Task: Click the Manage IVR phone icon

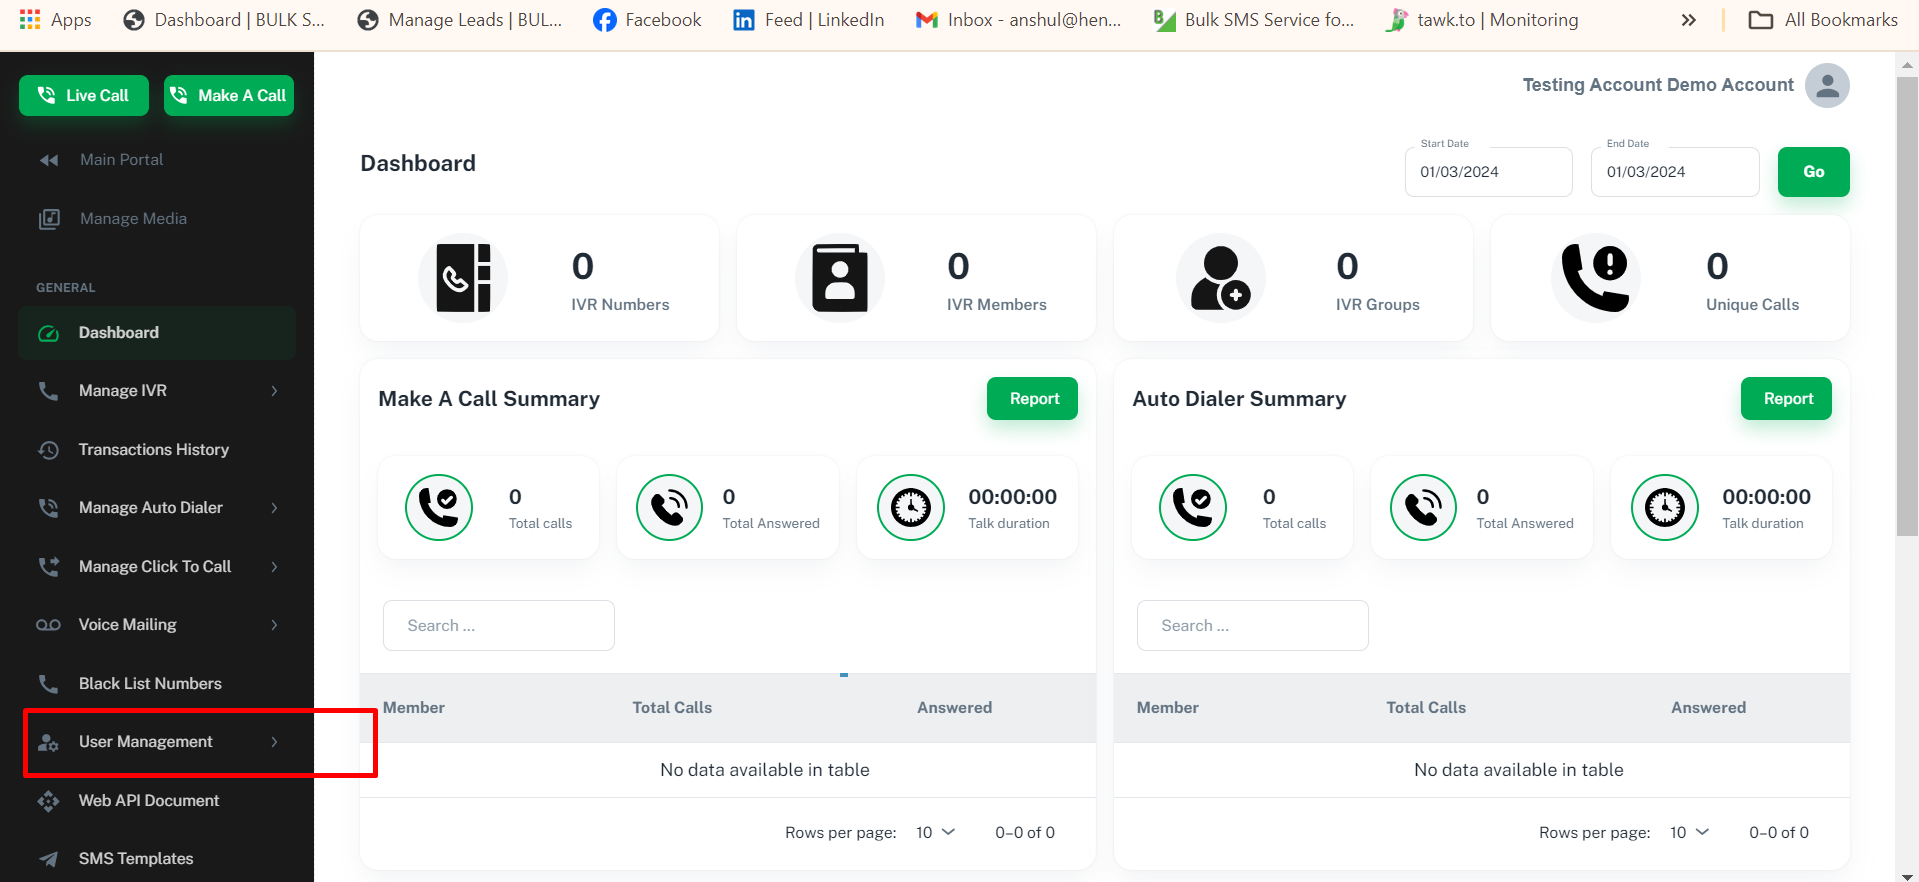Action: pyautogui.click(x=48, y=391)
